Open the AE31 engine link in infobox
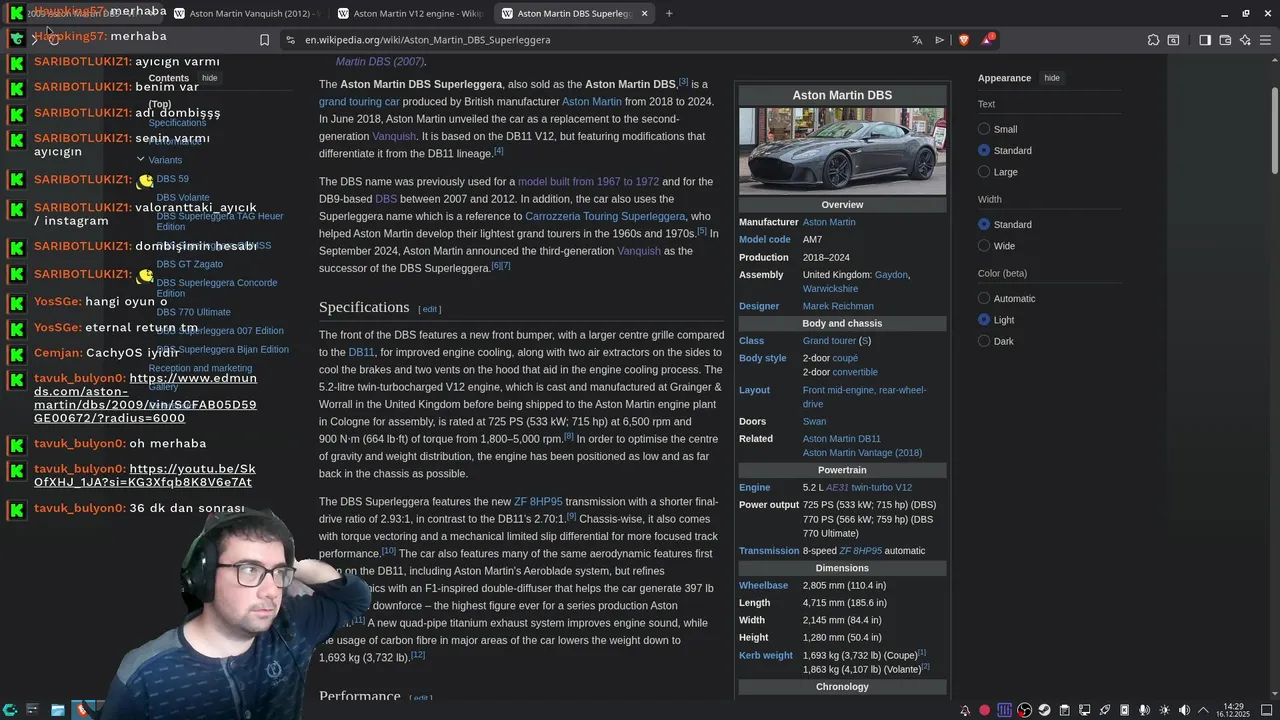Viewport: 1280px width, 720px height. (x=837, y=488)
